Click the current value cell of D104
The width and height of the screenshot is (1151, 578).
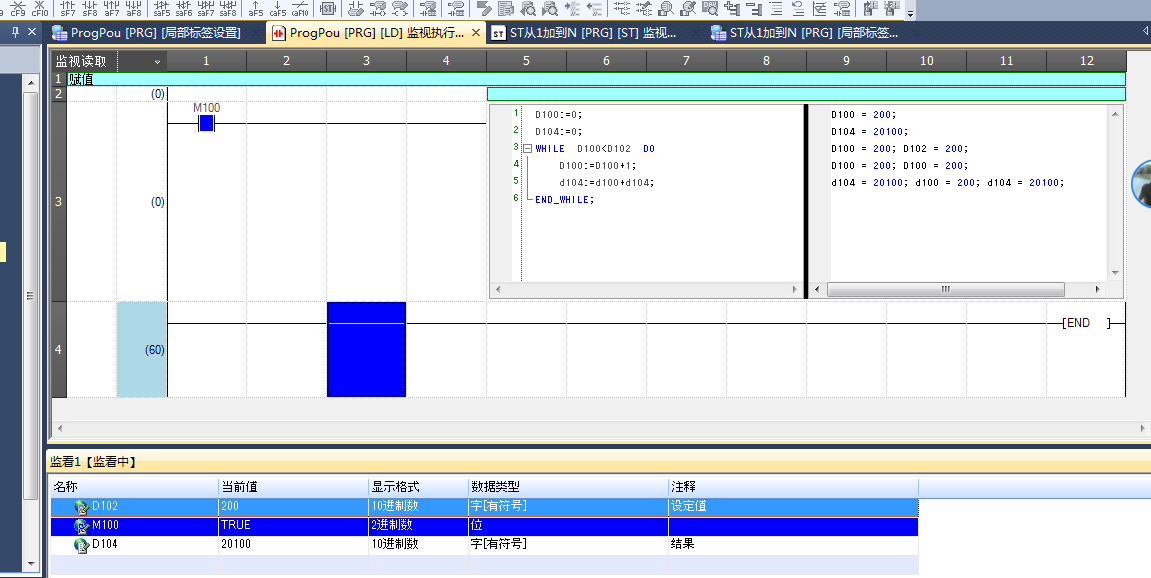click(293, 544)
